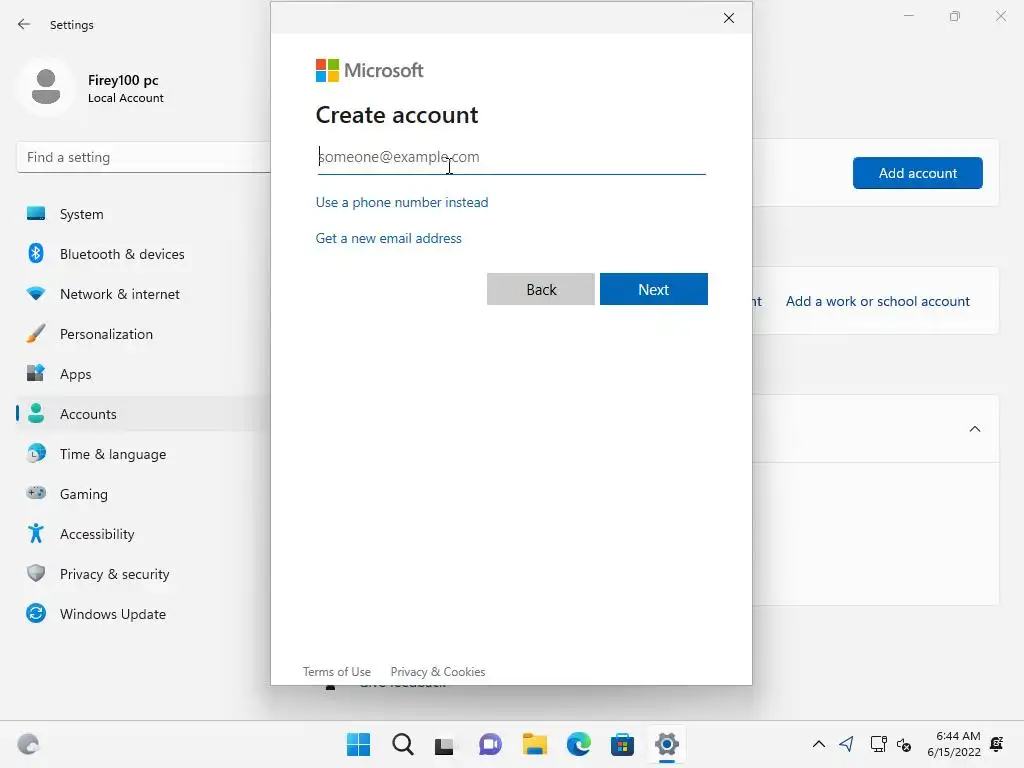Open Privacy & Cookies link

coord(438,671)
